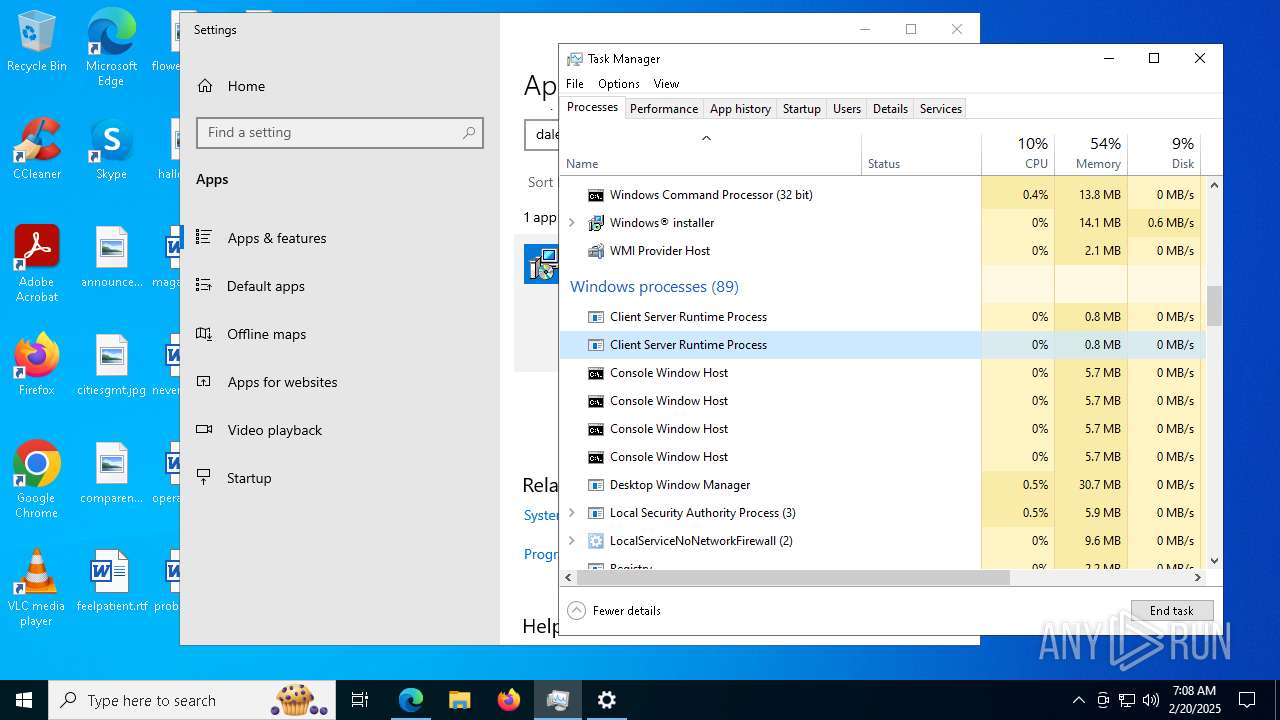Sort processes by Disk column
This screenshot has width=1280, height=720.
click(1164, 154)
